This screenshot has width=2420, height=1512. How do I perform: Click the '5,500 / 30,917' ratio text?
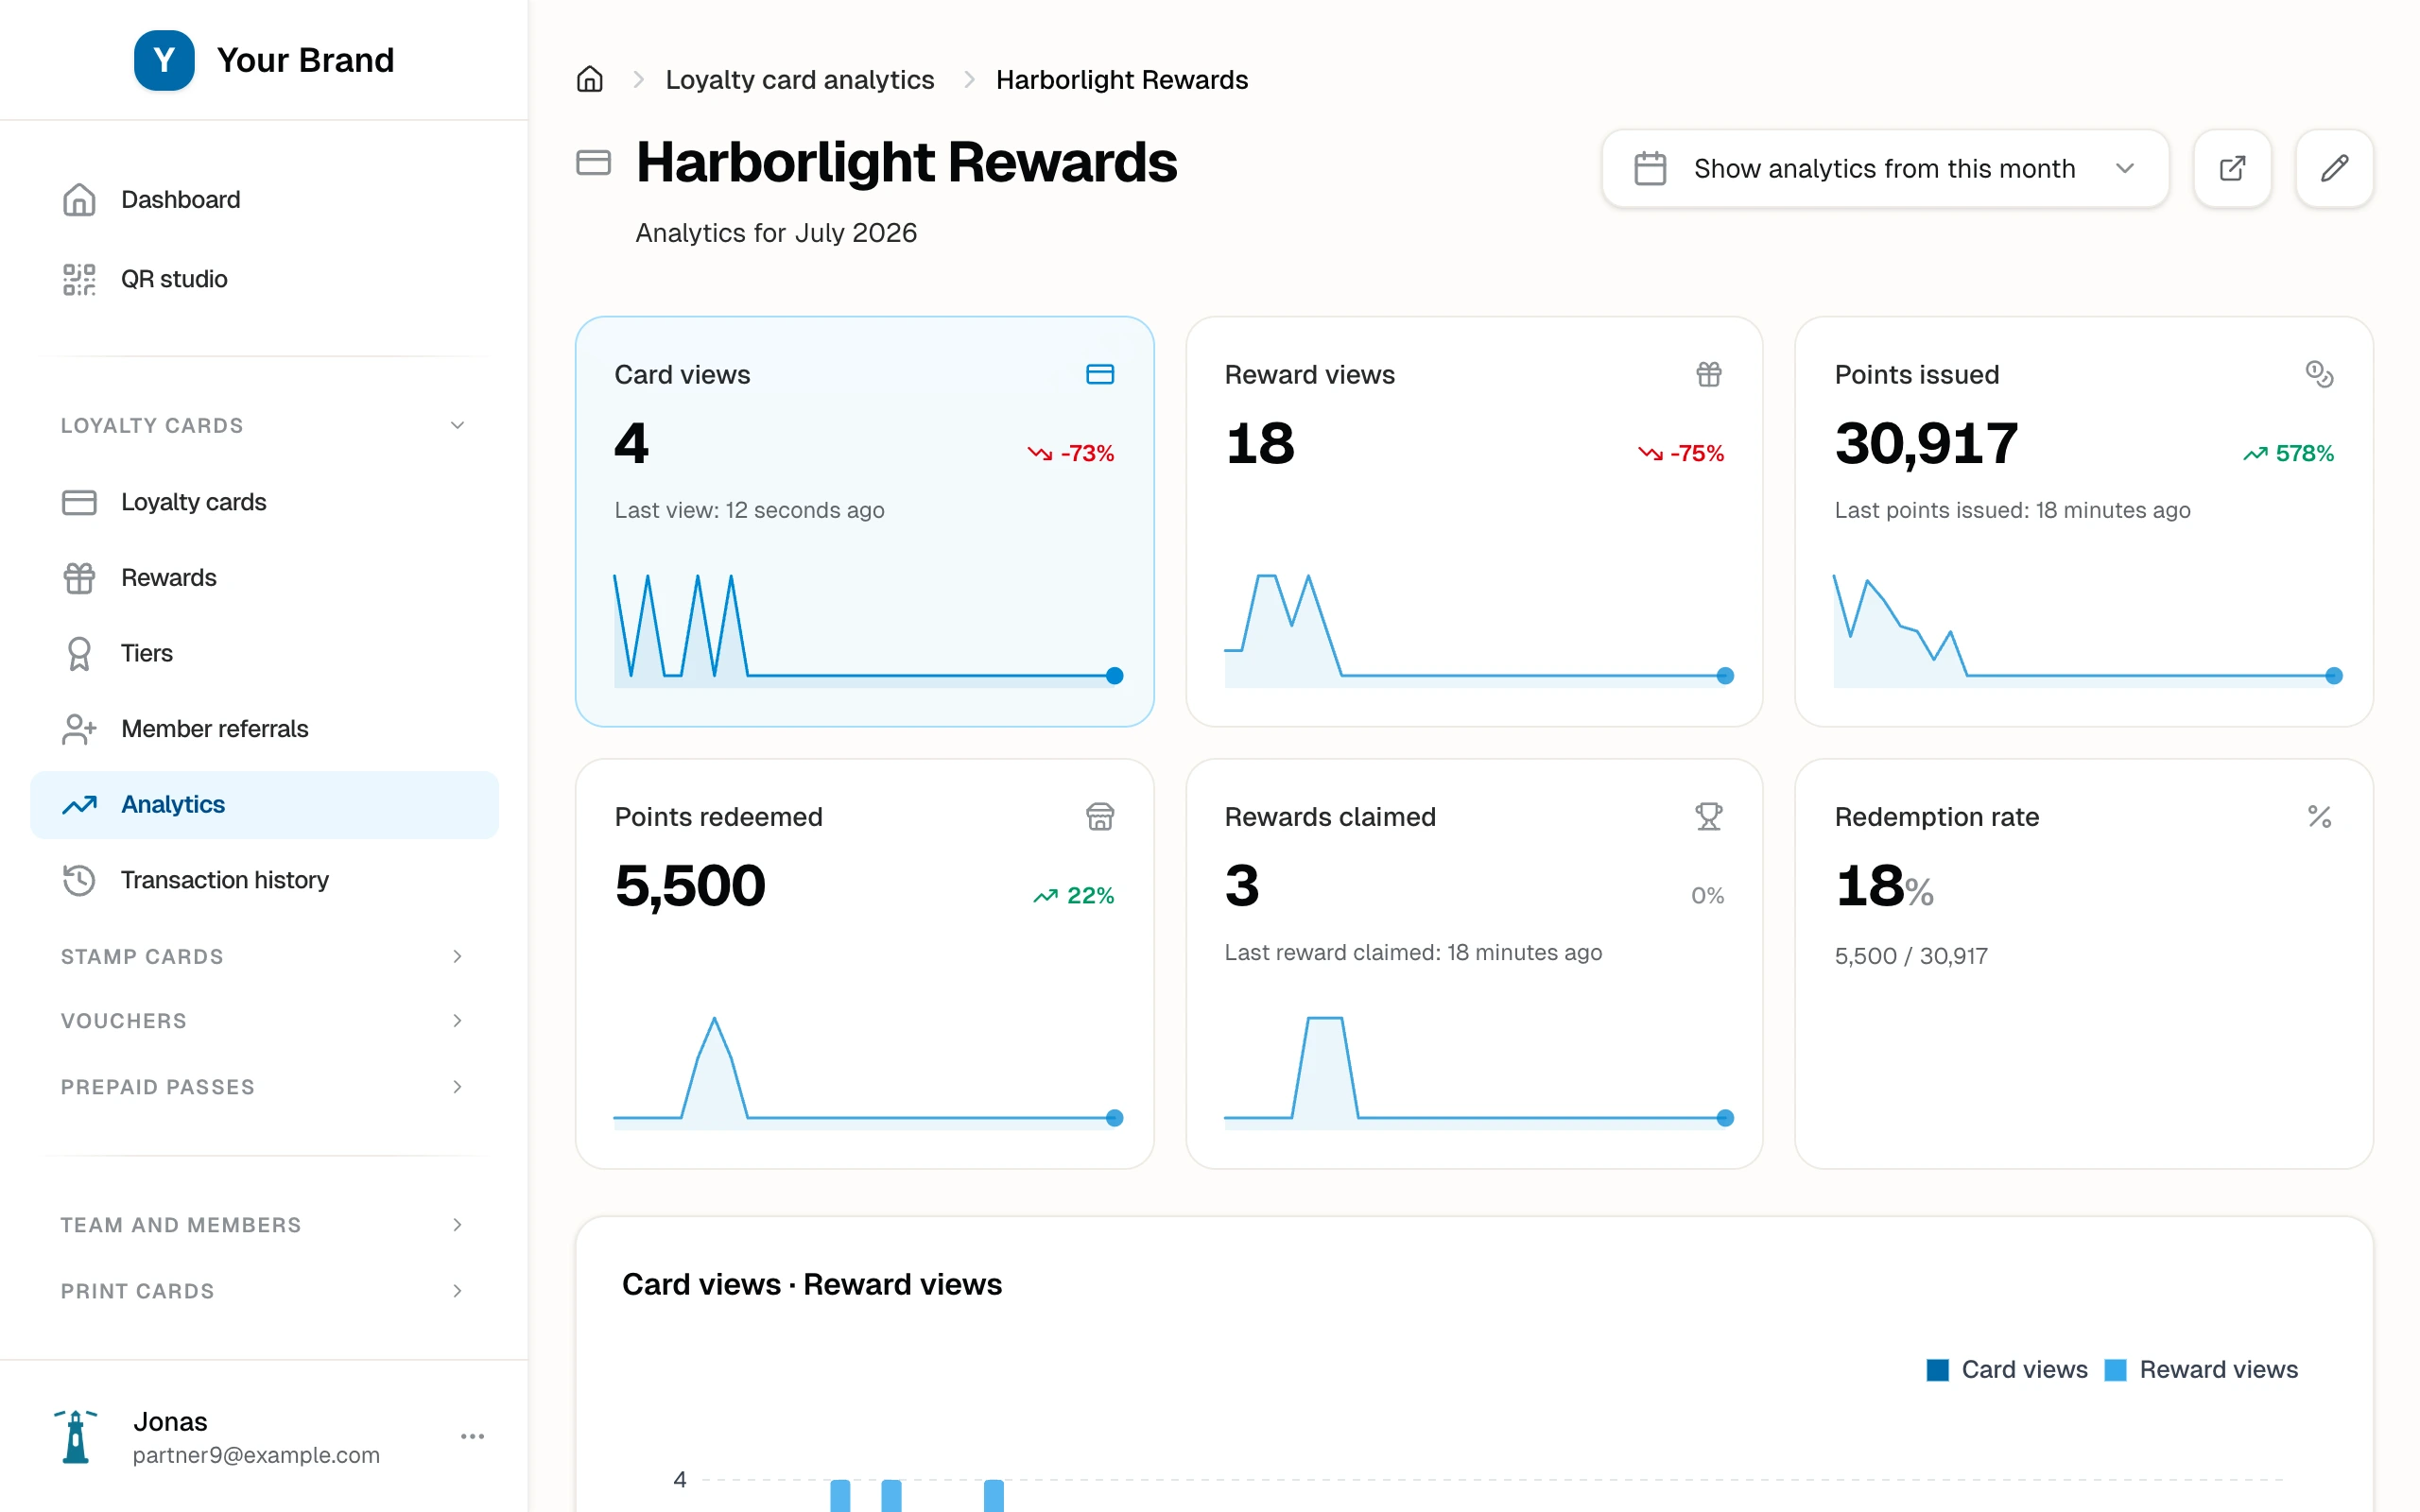coord(1911,956)
